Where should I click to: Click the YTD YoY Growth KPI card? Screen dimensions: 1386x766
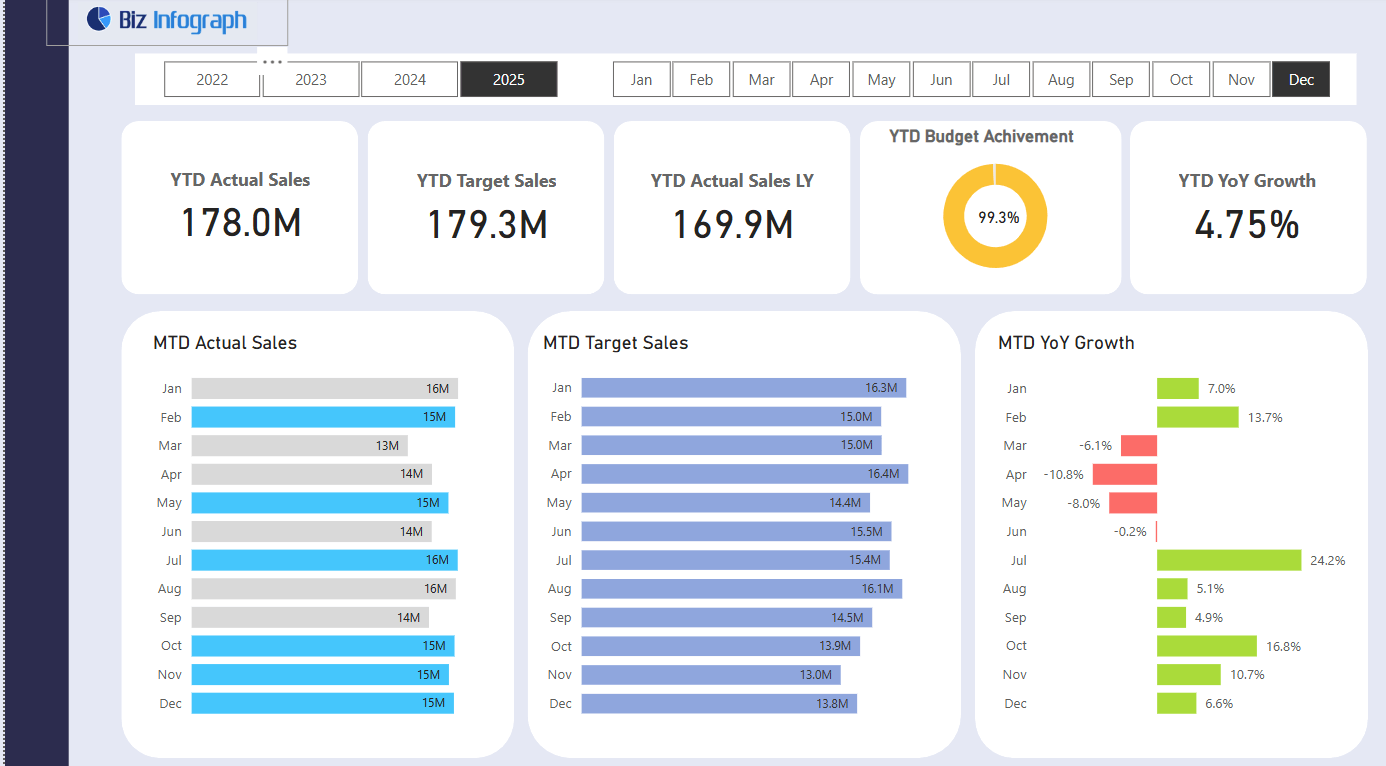1247,207
